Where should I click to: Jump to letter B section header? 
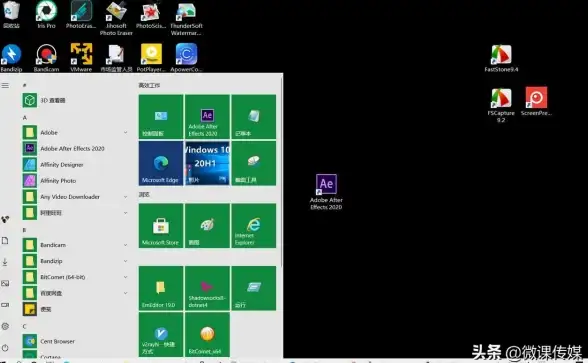coord(24,230)
